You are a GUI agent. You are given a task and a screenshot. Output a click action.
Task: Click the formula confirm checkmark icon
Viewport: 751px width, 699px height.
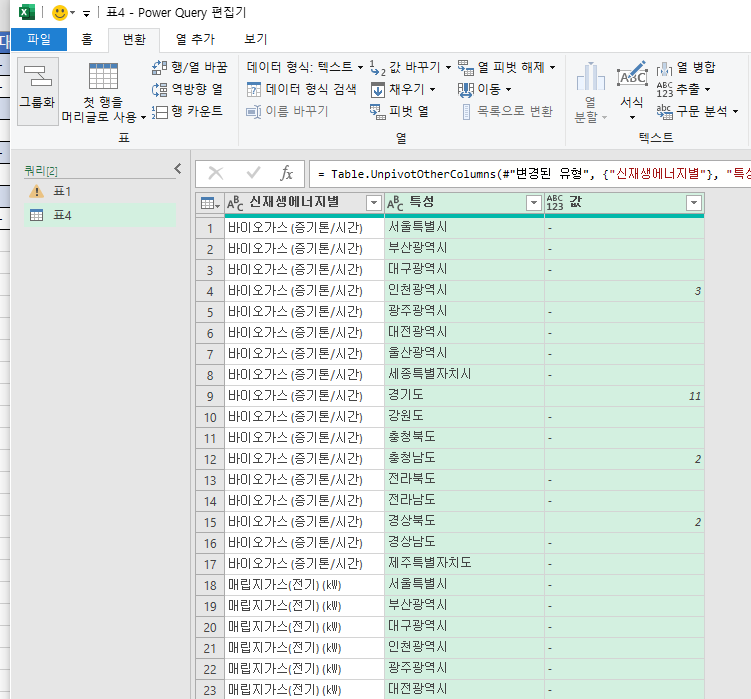tap(253, 173)
